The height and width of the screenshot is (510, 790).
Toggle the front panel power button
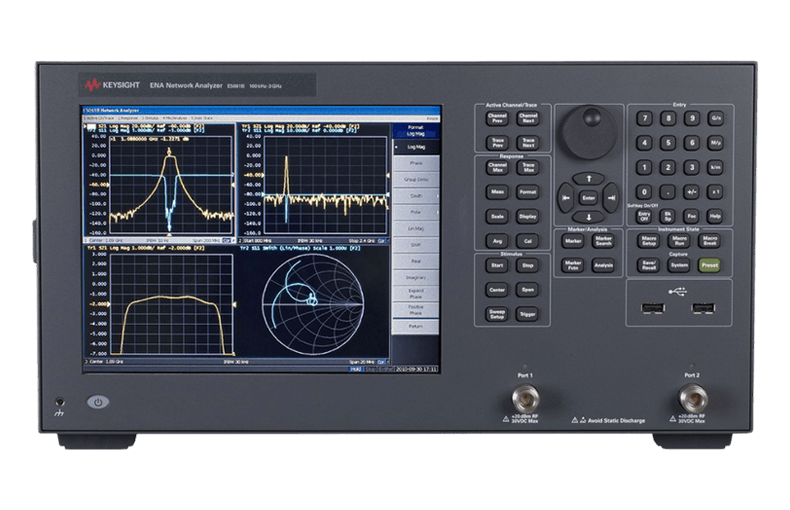pyautogui.click(x=98, y=402)
